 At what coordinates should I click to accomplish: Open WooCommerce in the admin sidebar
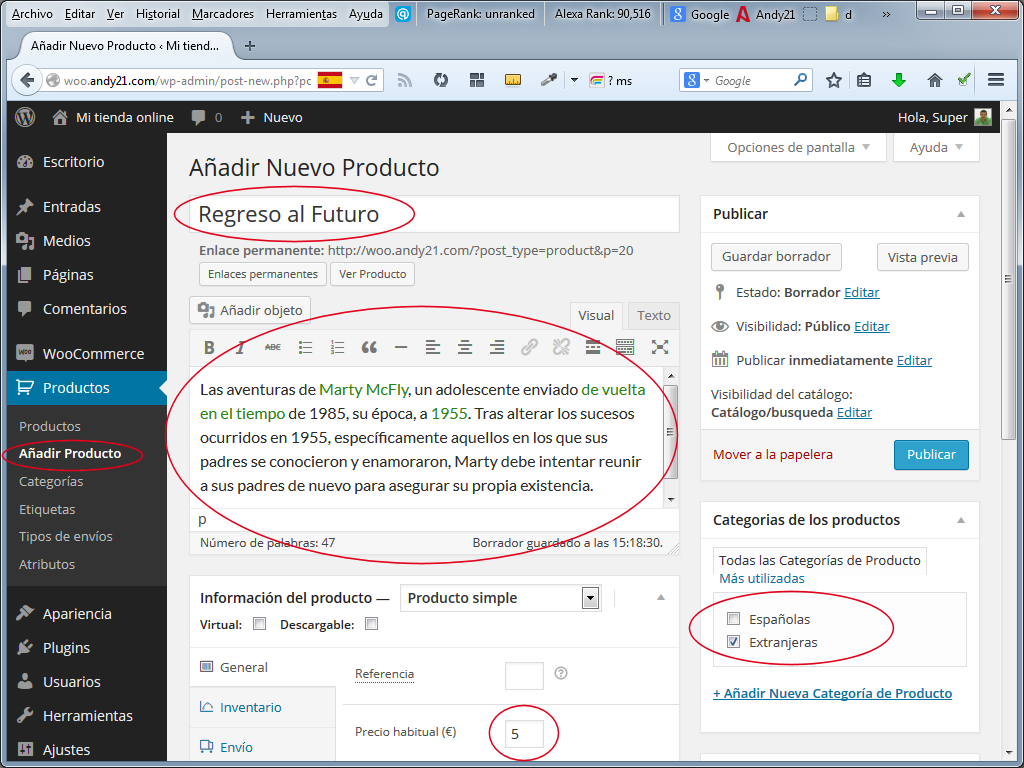[x=87, y=353]
